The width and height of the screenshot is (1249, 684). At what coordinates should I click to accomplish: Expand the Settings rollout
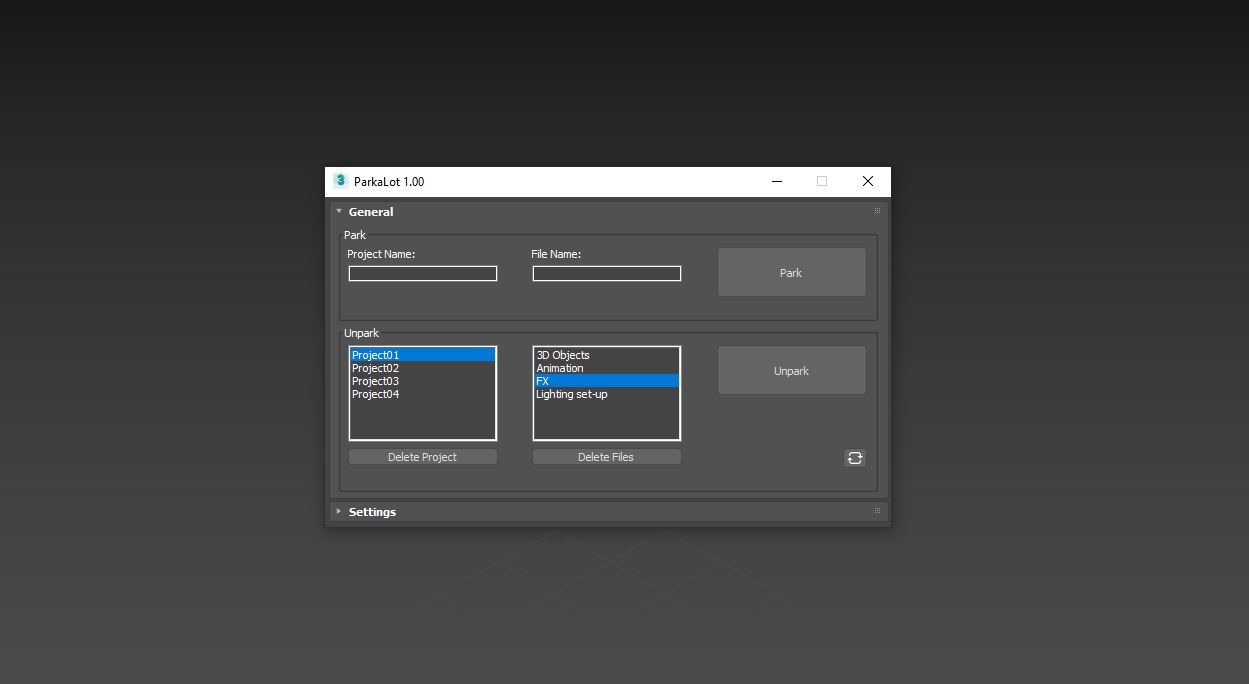pyautogui.click(x=372, y=511)
